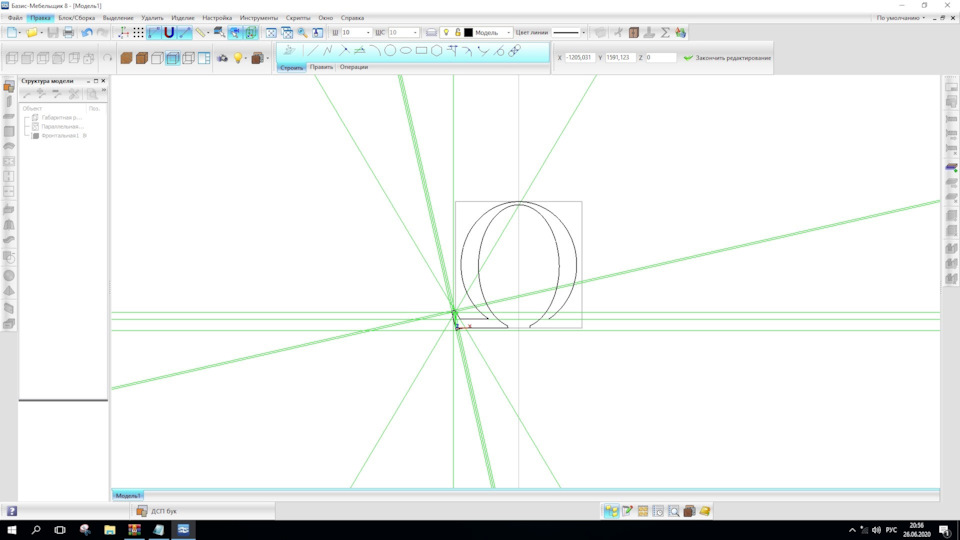Click the undo arrow icon
The image size is (960, 540).
(86, 32)
